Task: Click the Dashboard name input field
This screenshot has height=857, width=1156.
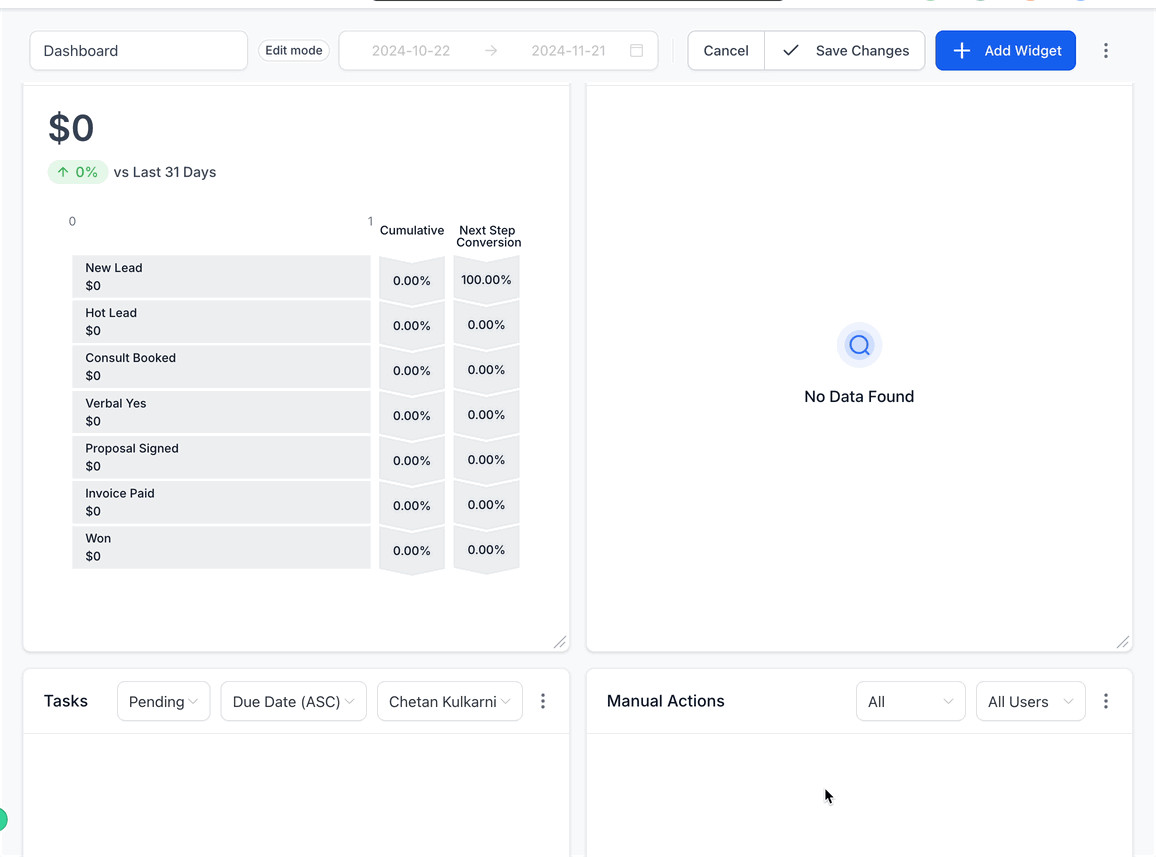Action: [139, 51]
